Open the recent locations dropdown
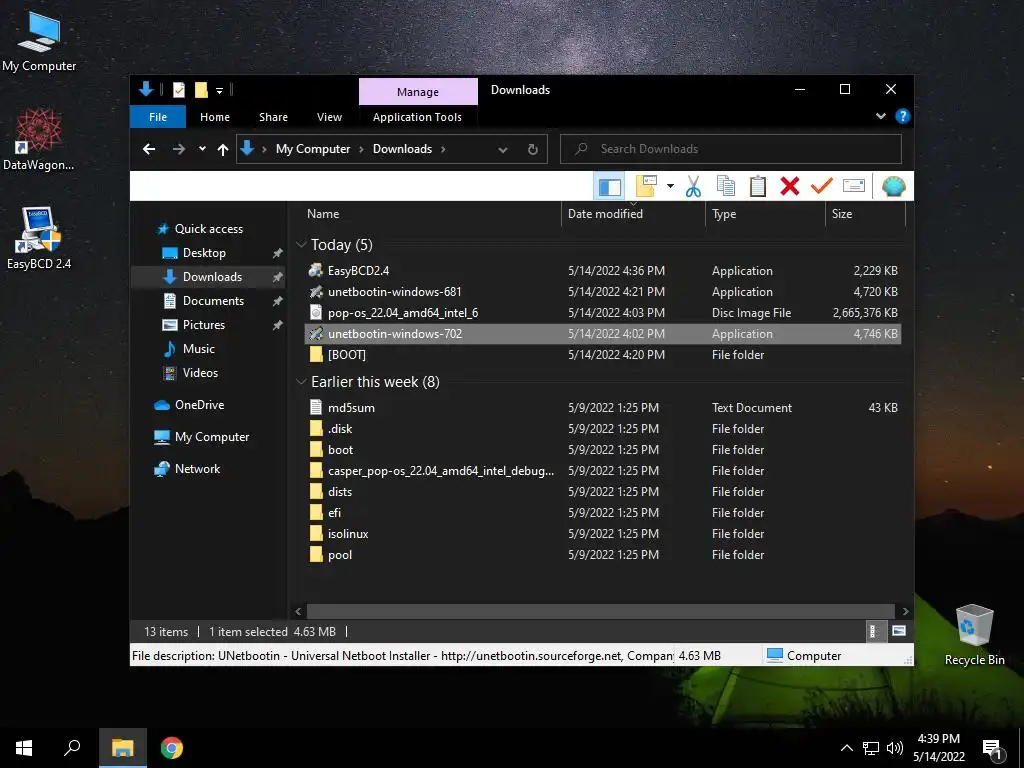This screenshot has width=1024, height=768. point(202,149)
